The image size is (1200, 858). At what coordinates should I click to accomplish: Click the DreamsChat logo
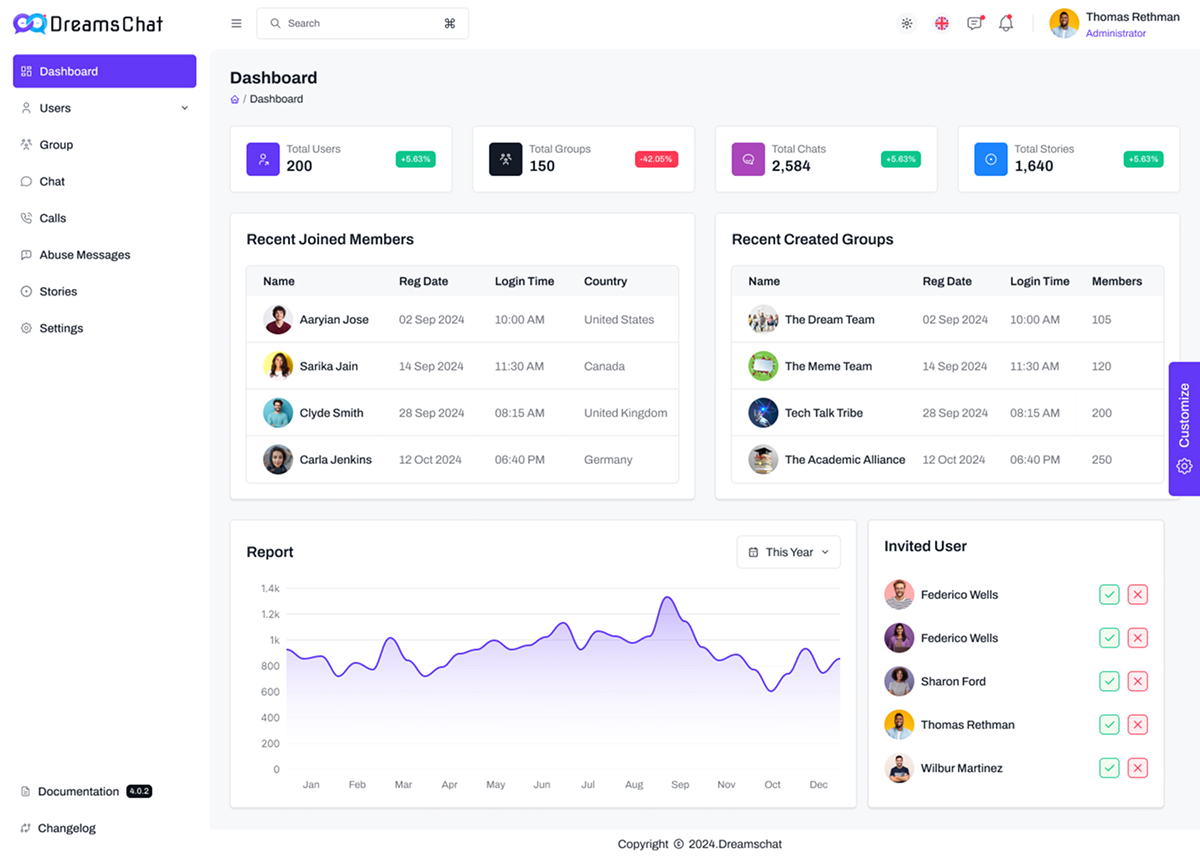point(88,23)
